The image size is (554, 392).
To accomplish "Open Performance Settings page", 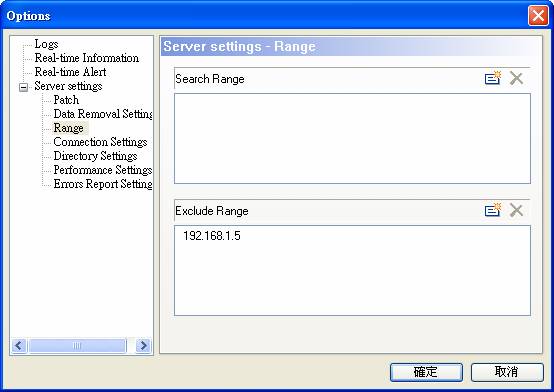I will tap(103, 170).
